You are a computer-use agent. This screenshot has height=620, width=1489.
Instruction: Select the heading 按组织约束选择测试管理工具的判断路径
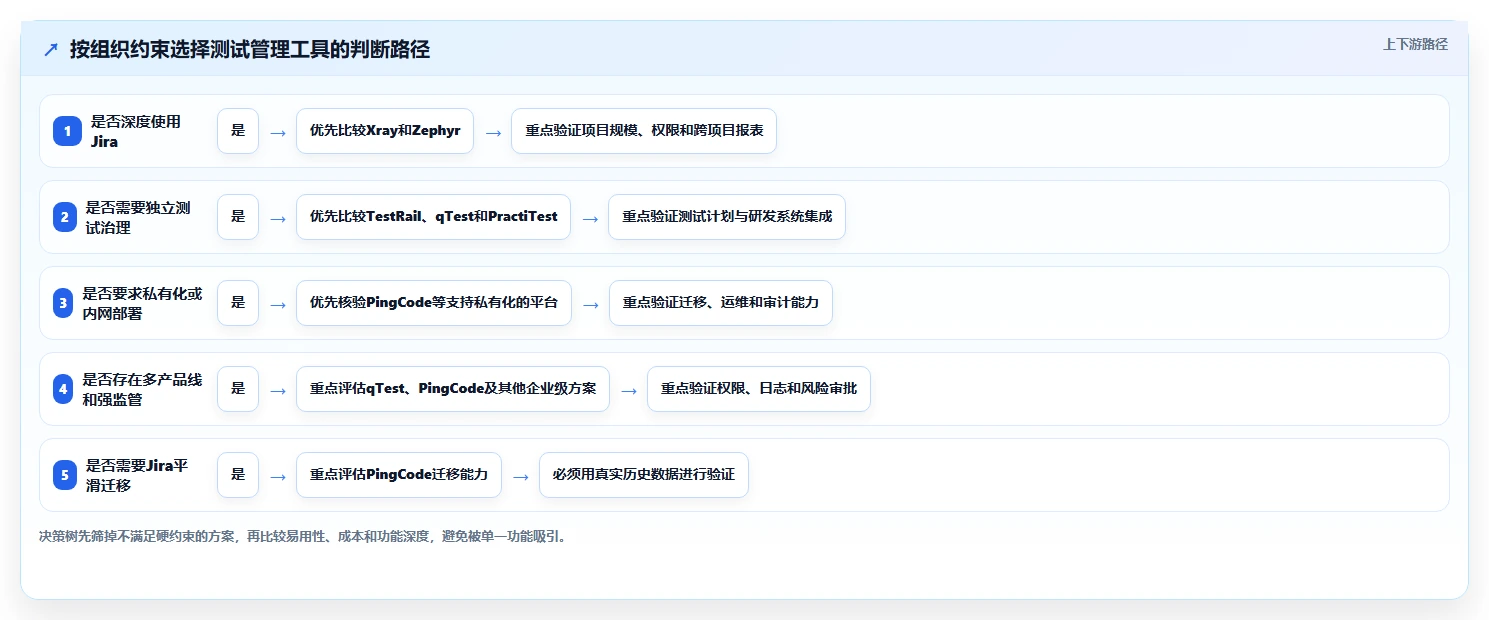[x=250, y=50]
